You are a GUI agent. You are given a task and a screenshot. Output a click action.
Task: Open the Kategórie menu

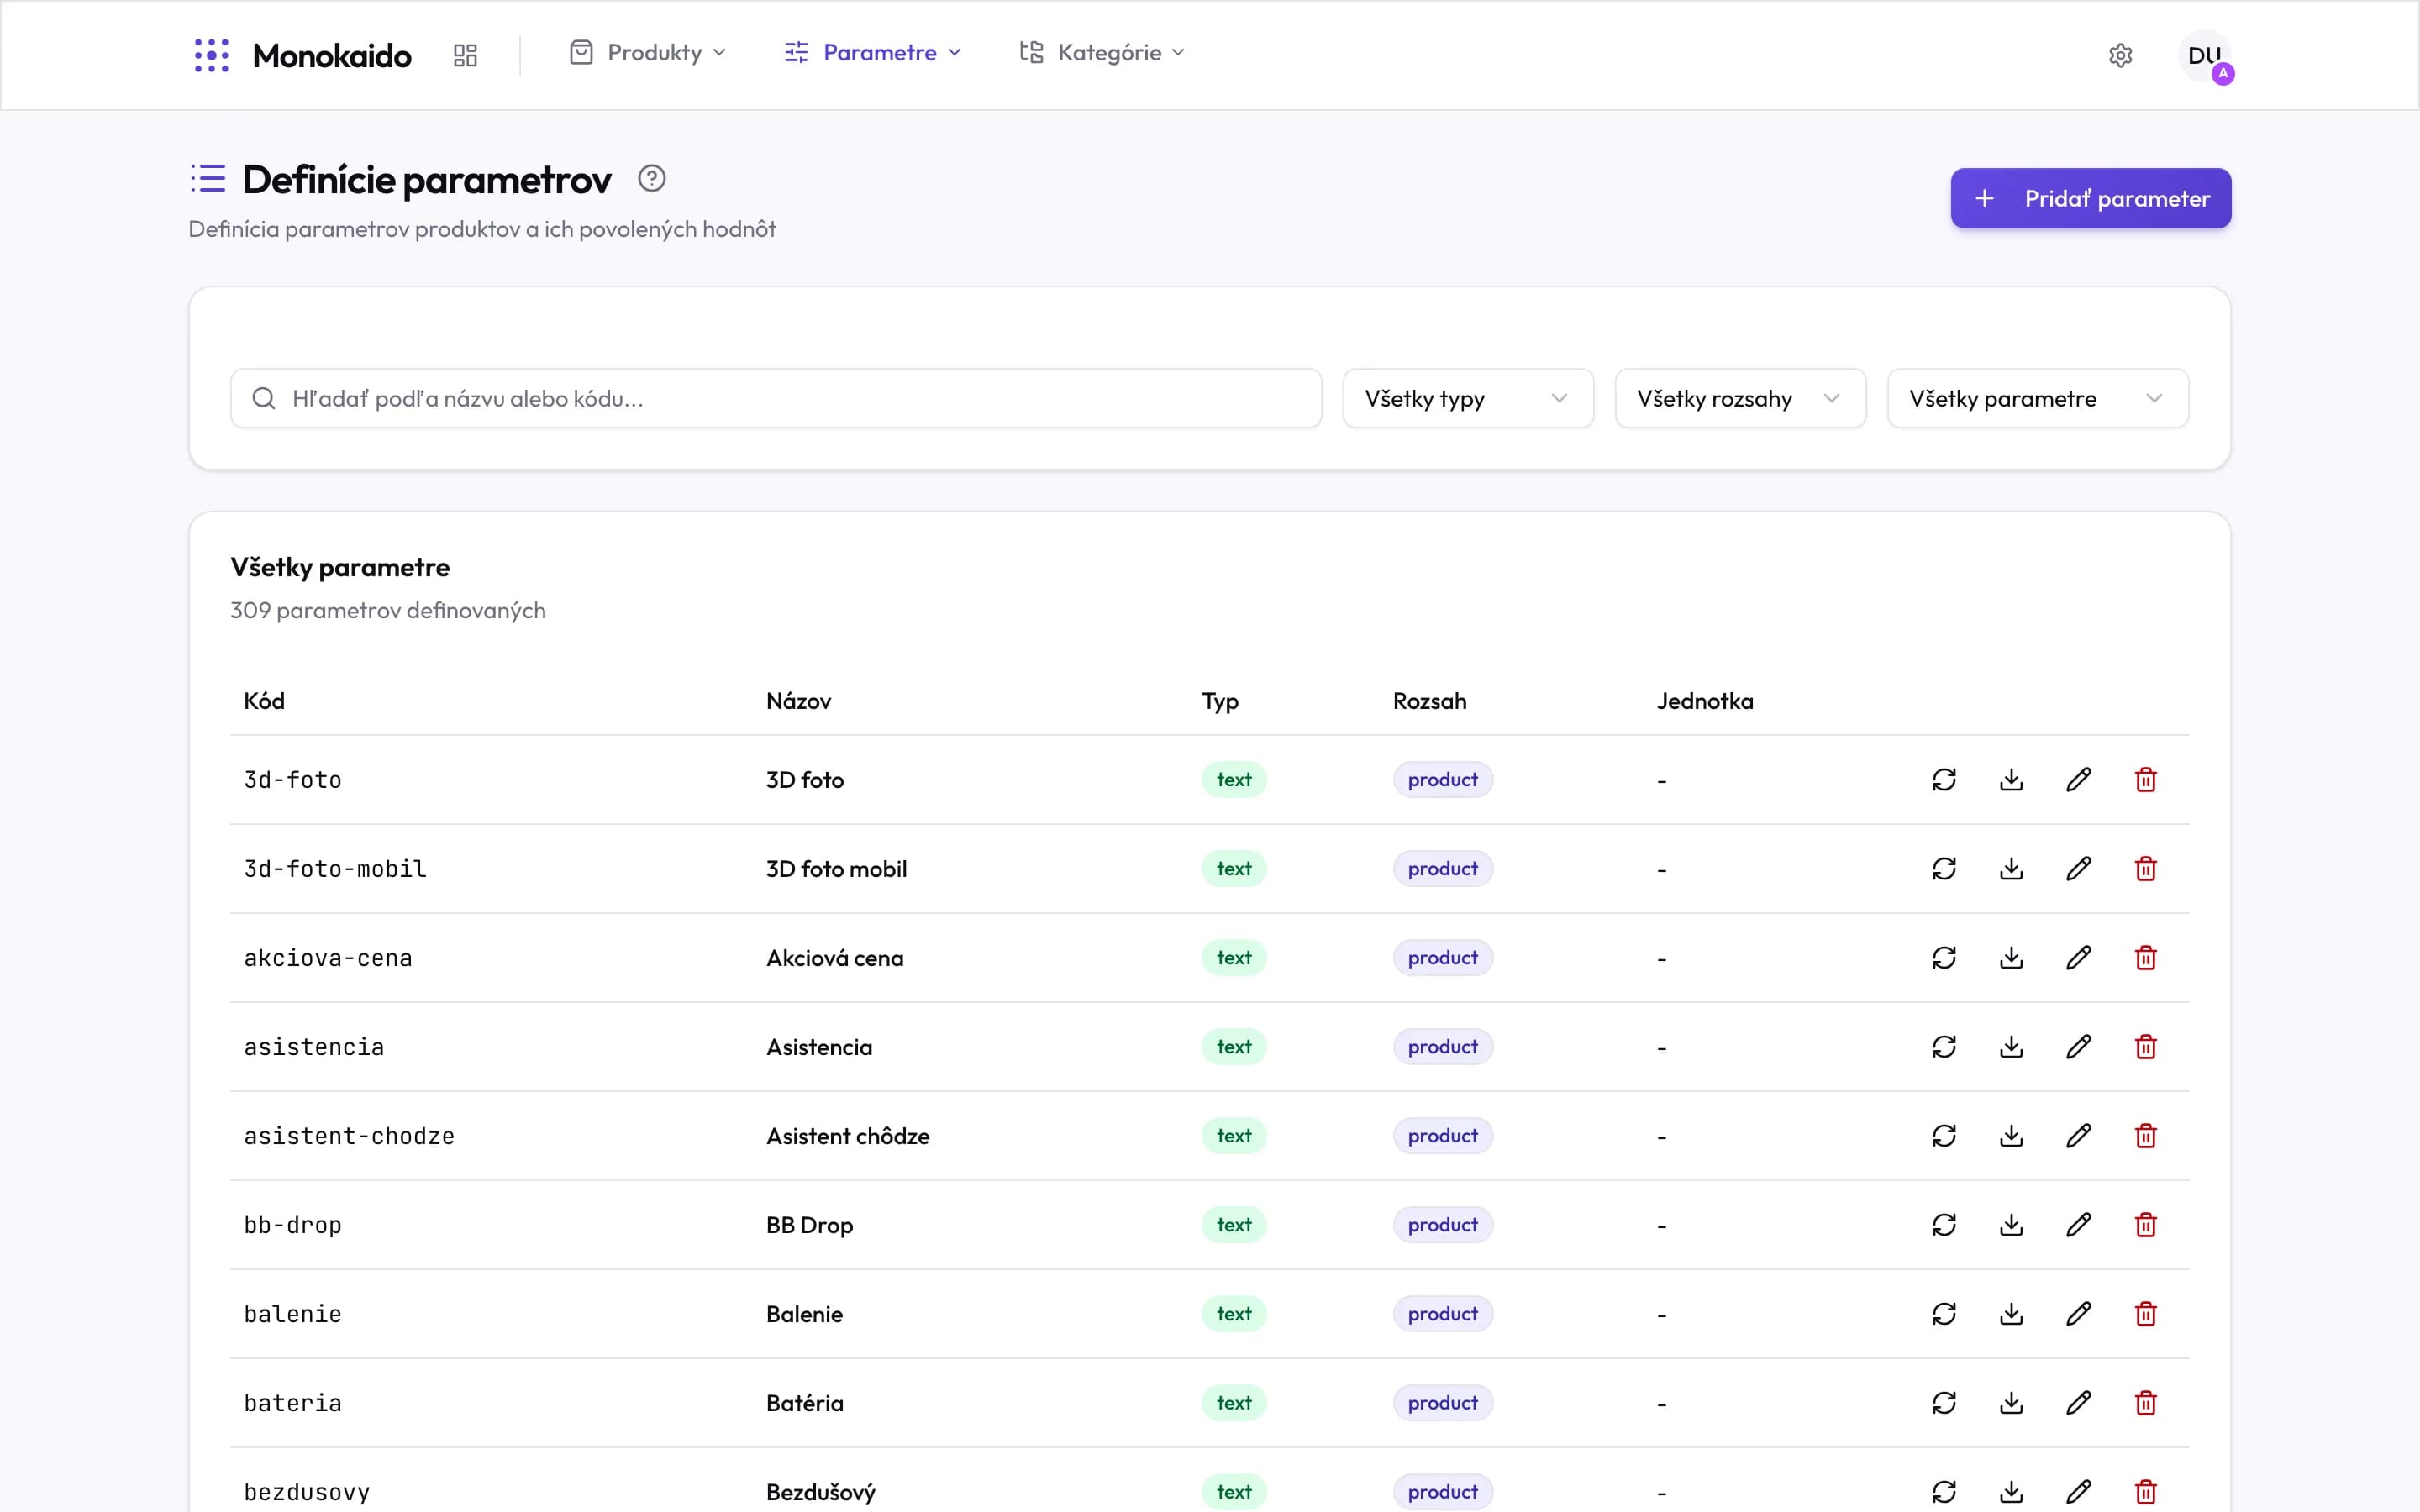pyautogui.click(x=1102, y=53)
